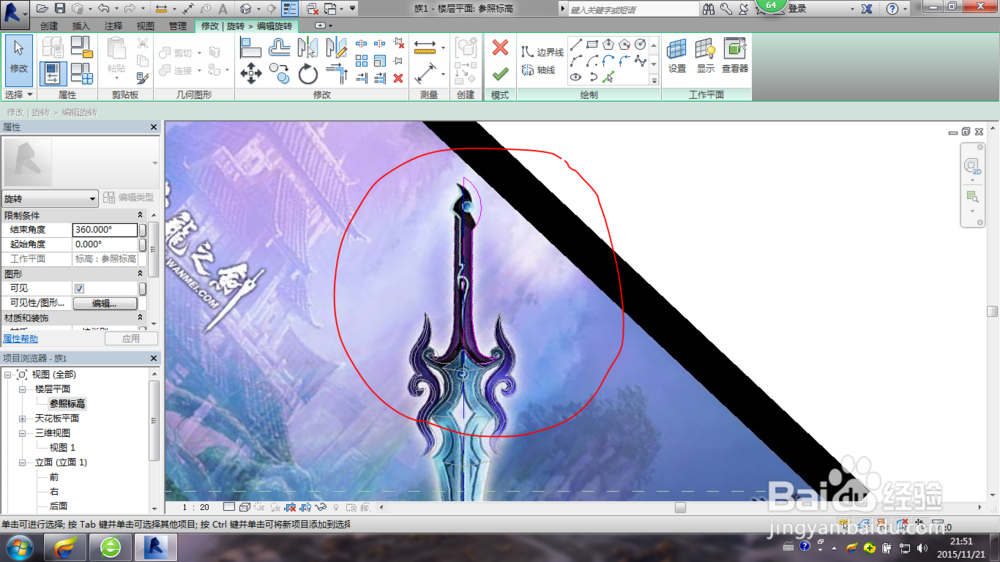Image resolution: width=1000 pixels, height=562 pixels.
Task: Expand the 天花板平面 tree node
Action: (22, 418)
